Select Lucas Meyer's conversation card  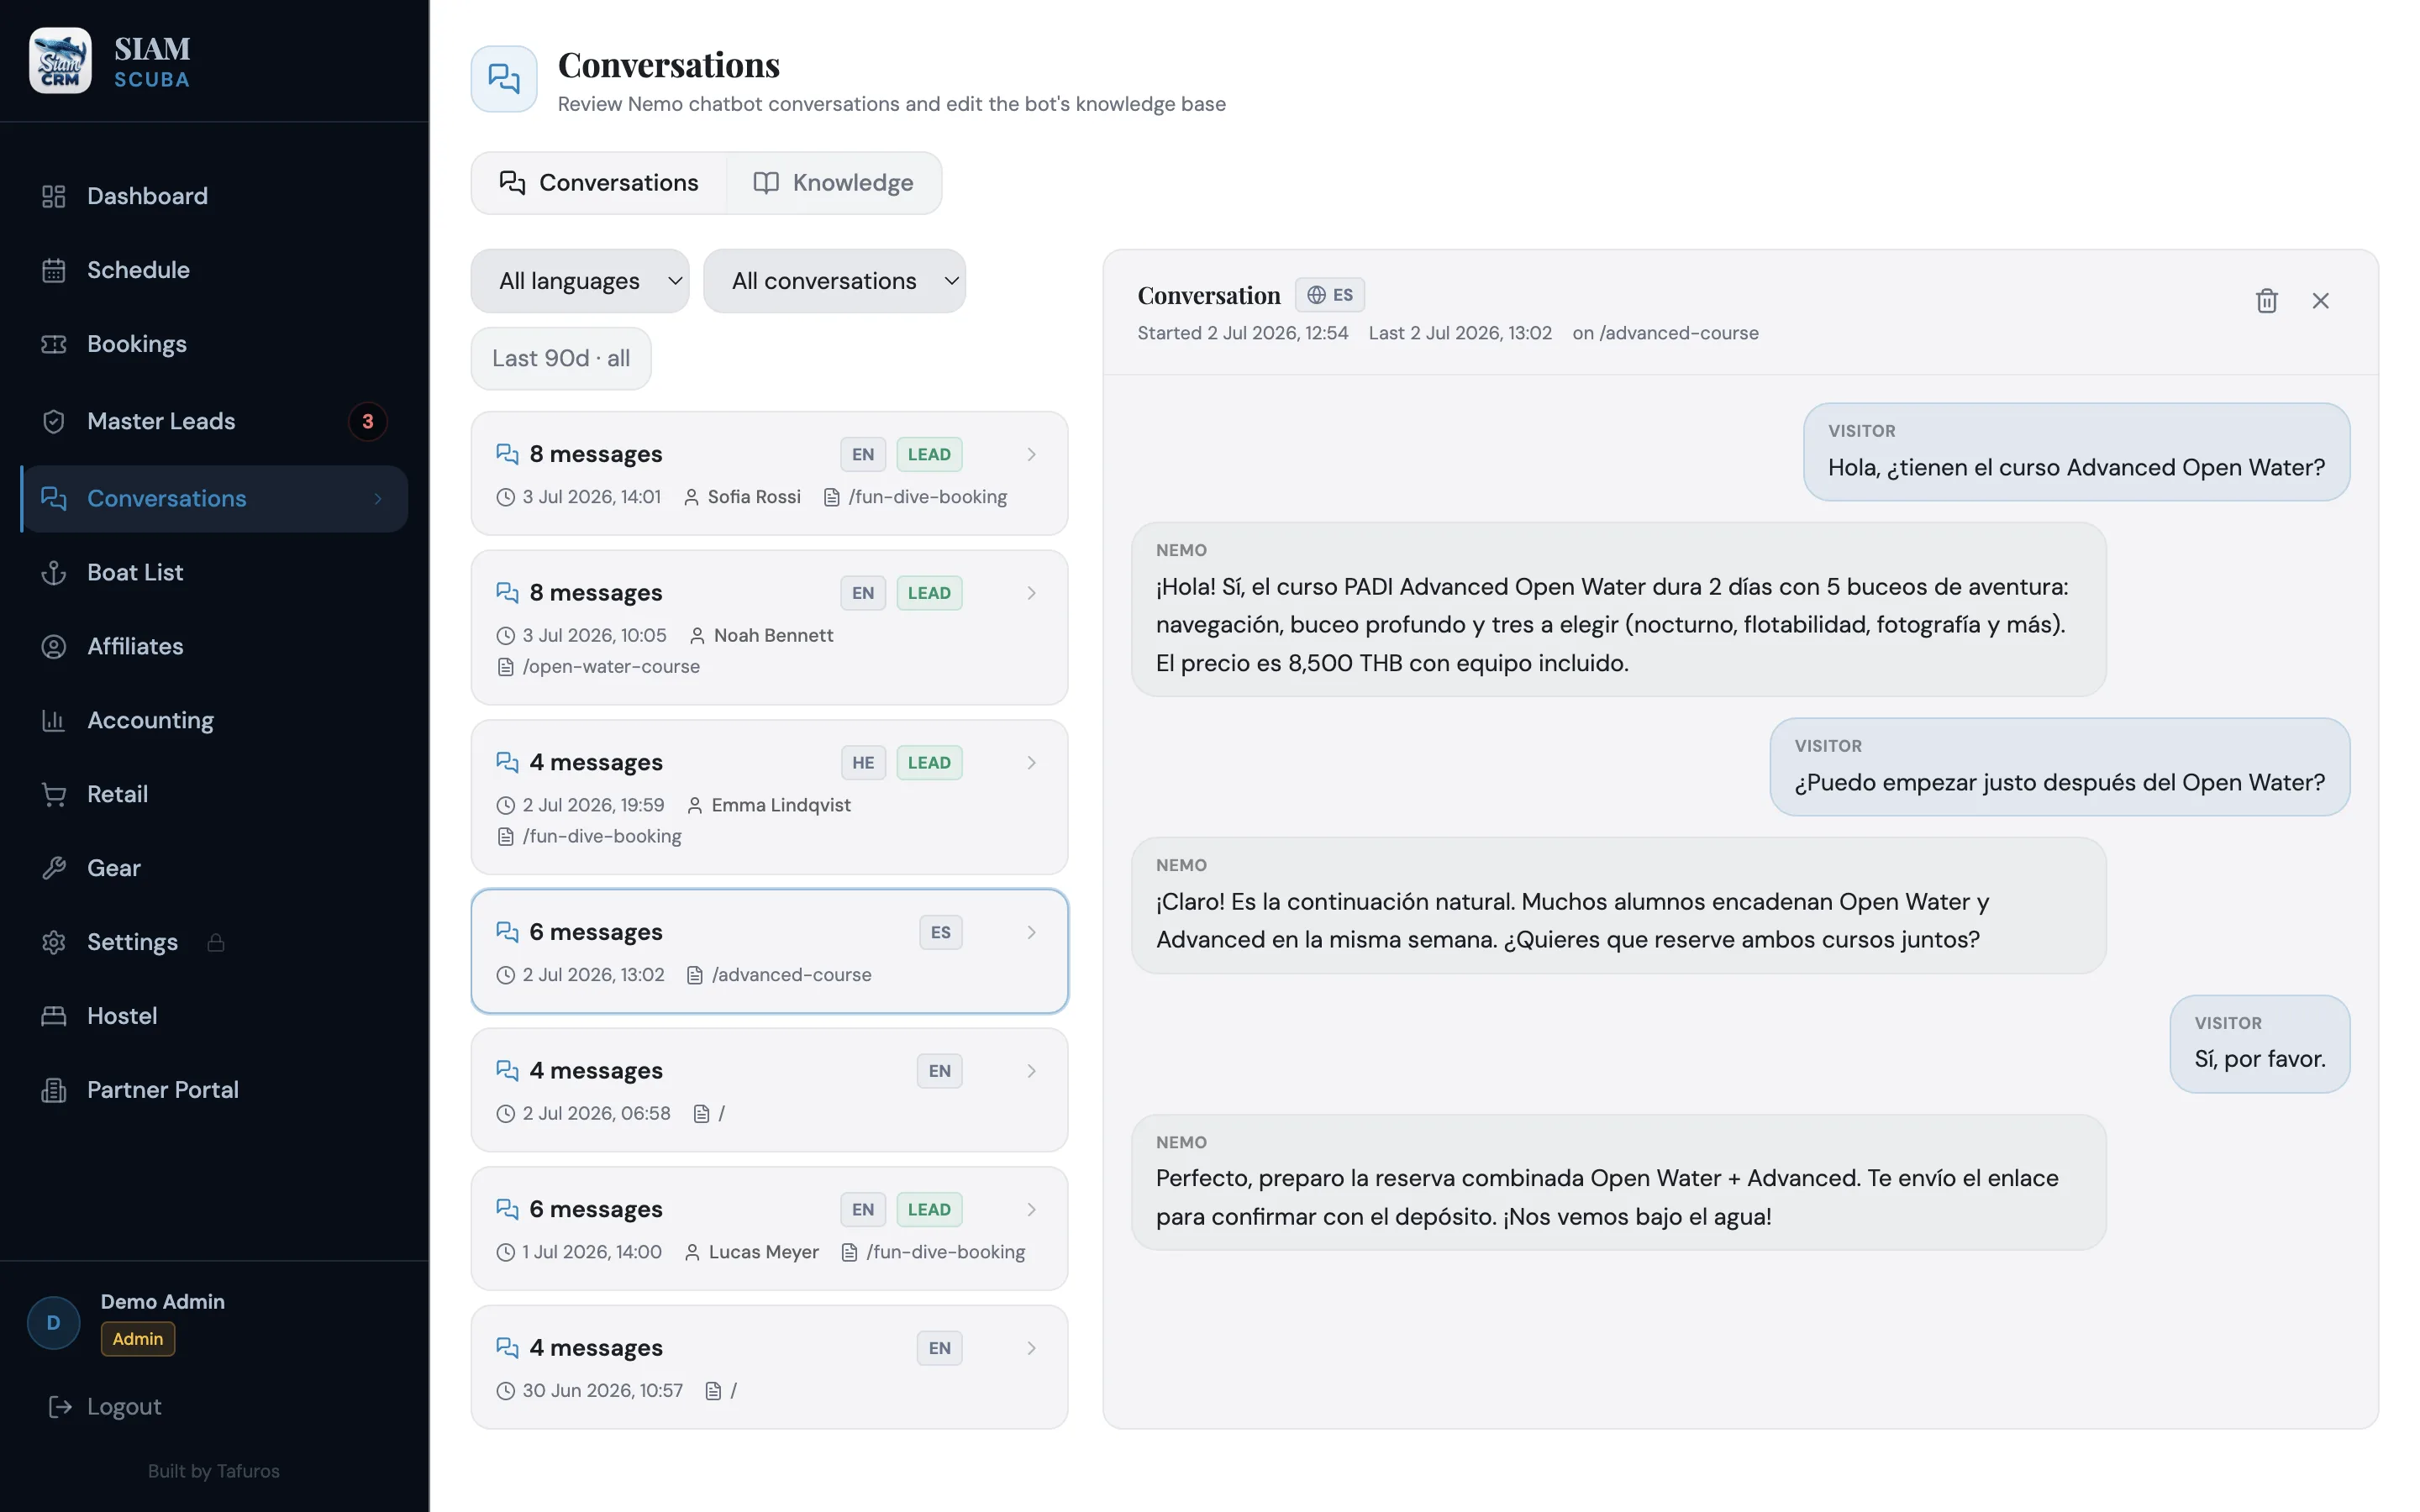[x=769, y=1228]
